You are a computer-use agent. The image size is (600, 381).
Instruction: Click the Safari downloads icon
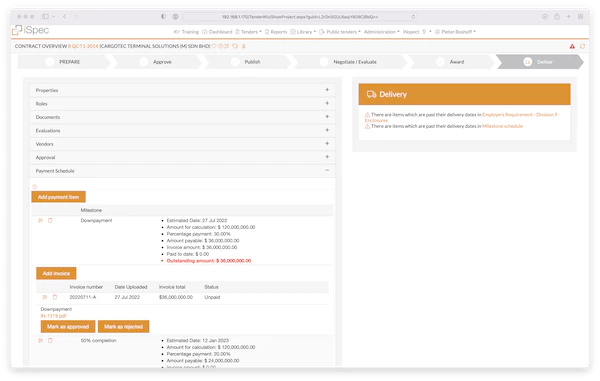click(x=545, y=16)
